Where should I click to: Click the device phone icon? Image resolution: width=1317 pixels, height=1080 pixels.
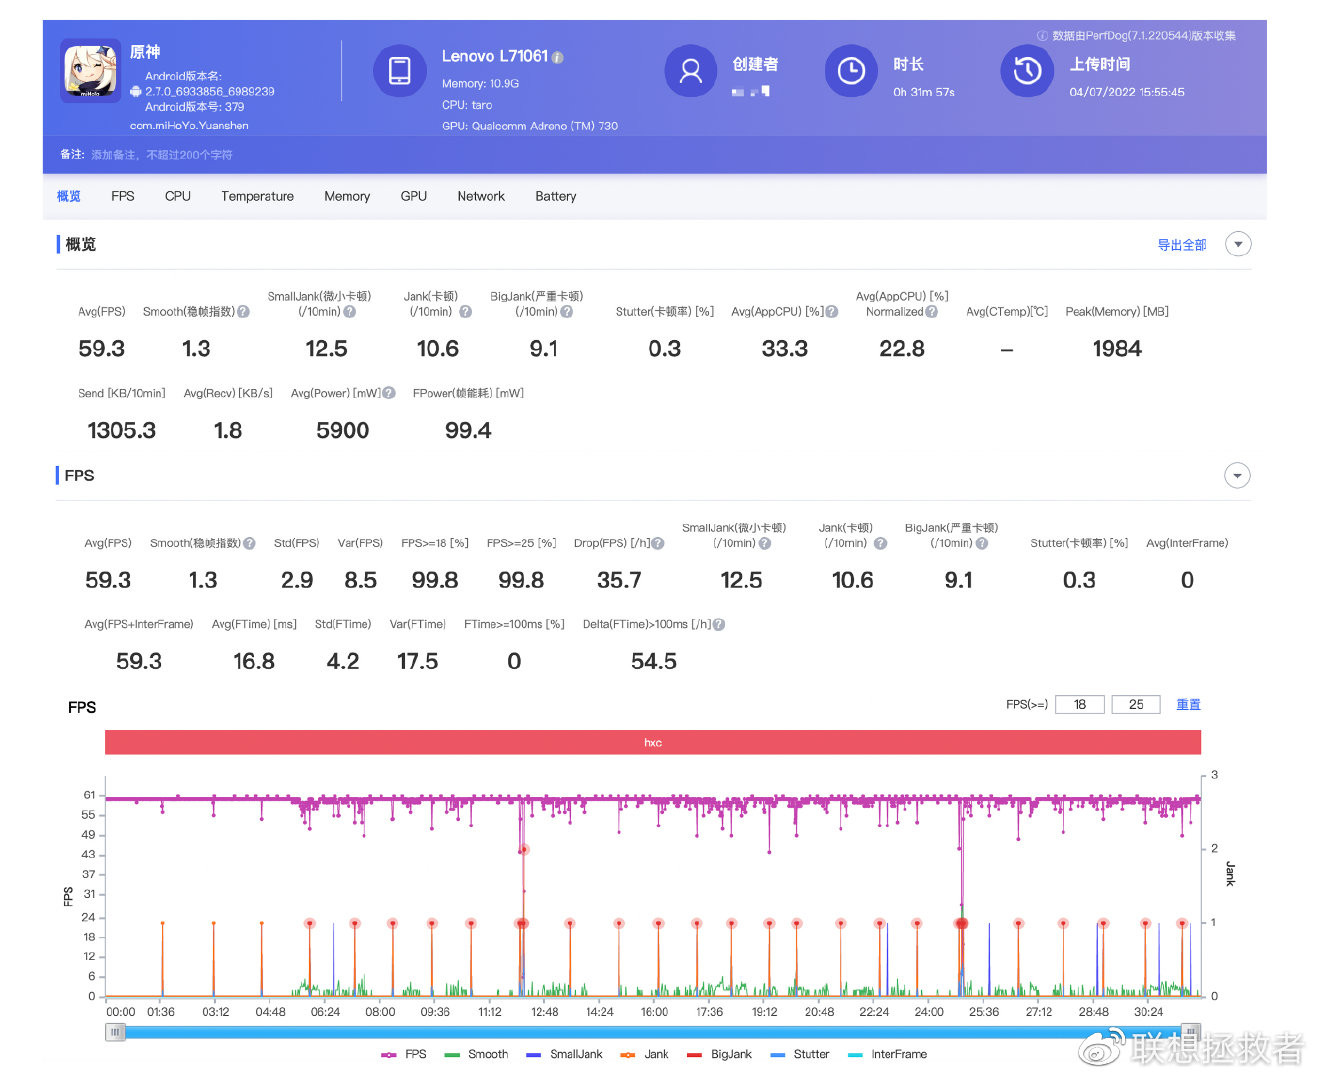(399, 71)
